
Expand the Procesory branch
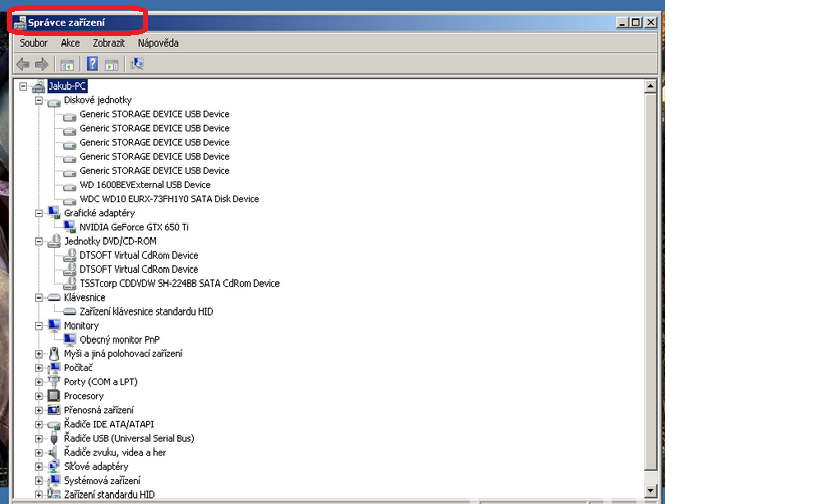[39, 396]
